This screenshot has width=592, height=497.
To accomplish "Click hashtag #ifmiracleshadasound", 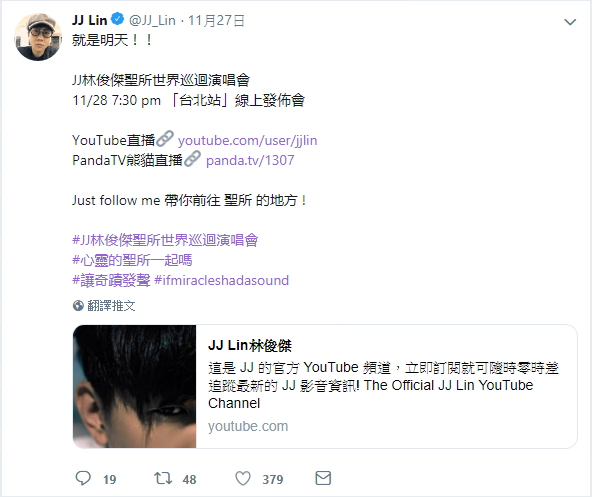I will point(222,280).
